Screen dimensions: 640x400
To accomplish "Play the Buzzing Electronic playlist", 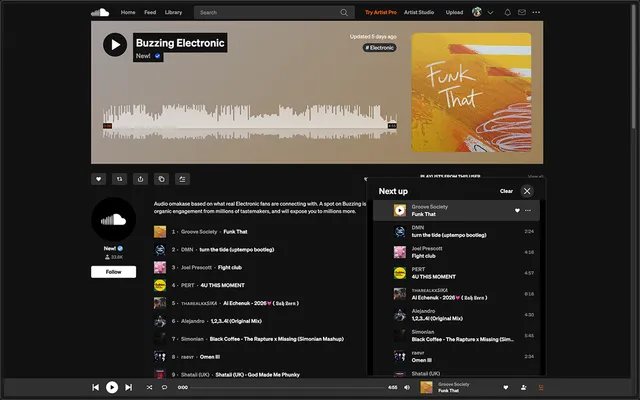I will 115,44.
